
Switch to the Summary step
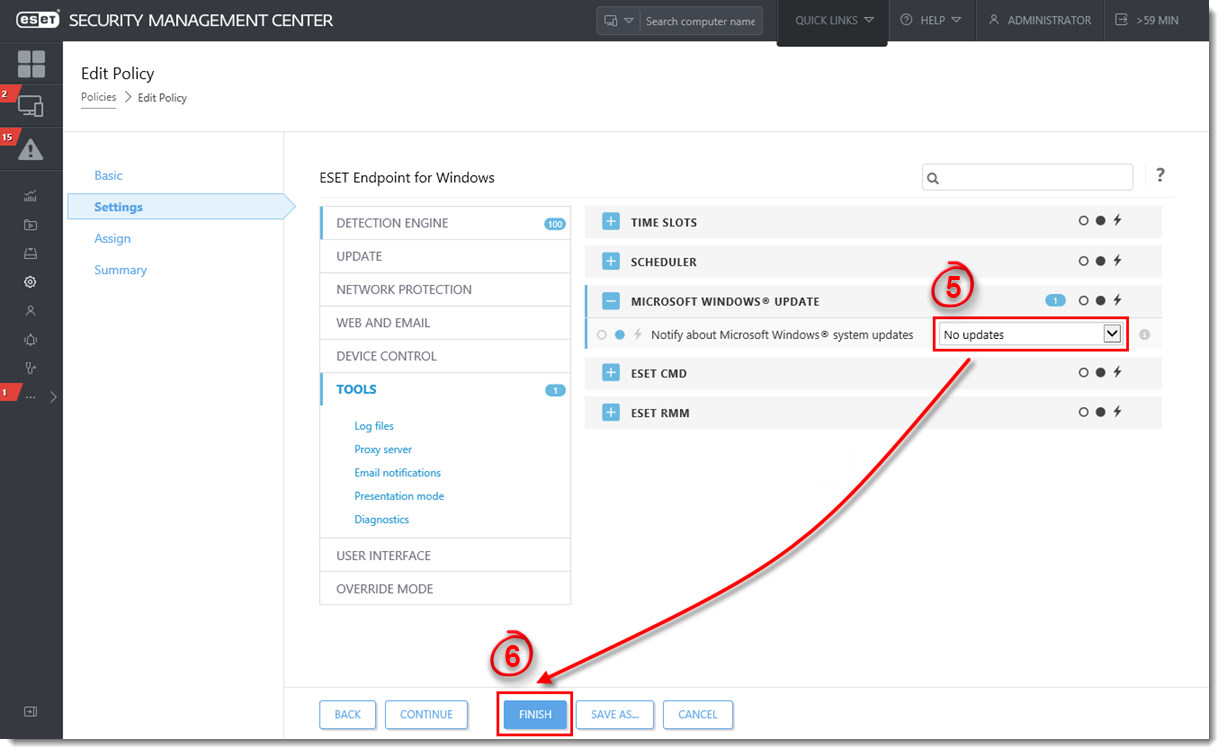pos(120,270)
